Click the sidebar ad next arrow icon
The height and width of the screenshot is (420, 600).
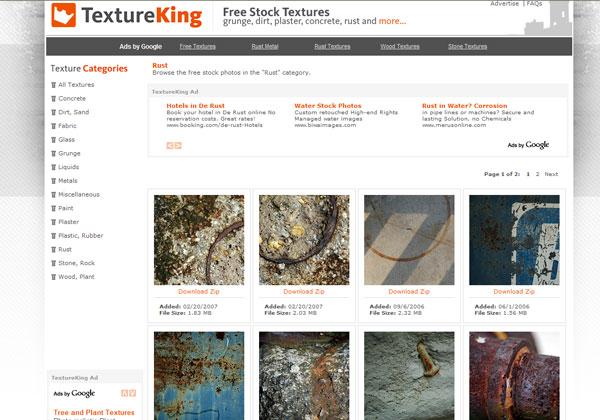coord(132,393)
